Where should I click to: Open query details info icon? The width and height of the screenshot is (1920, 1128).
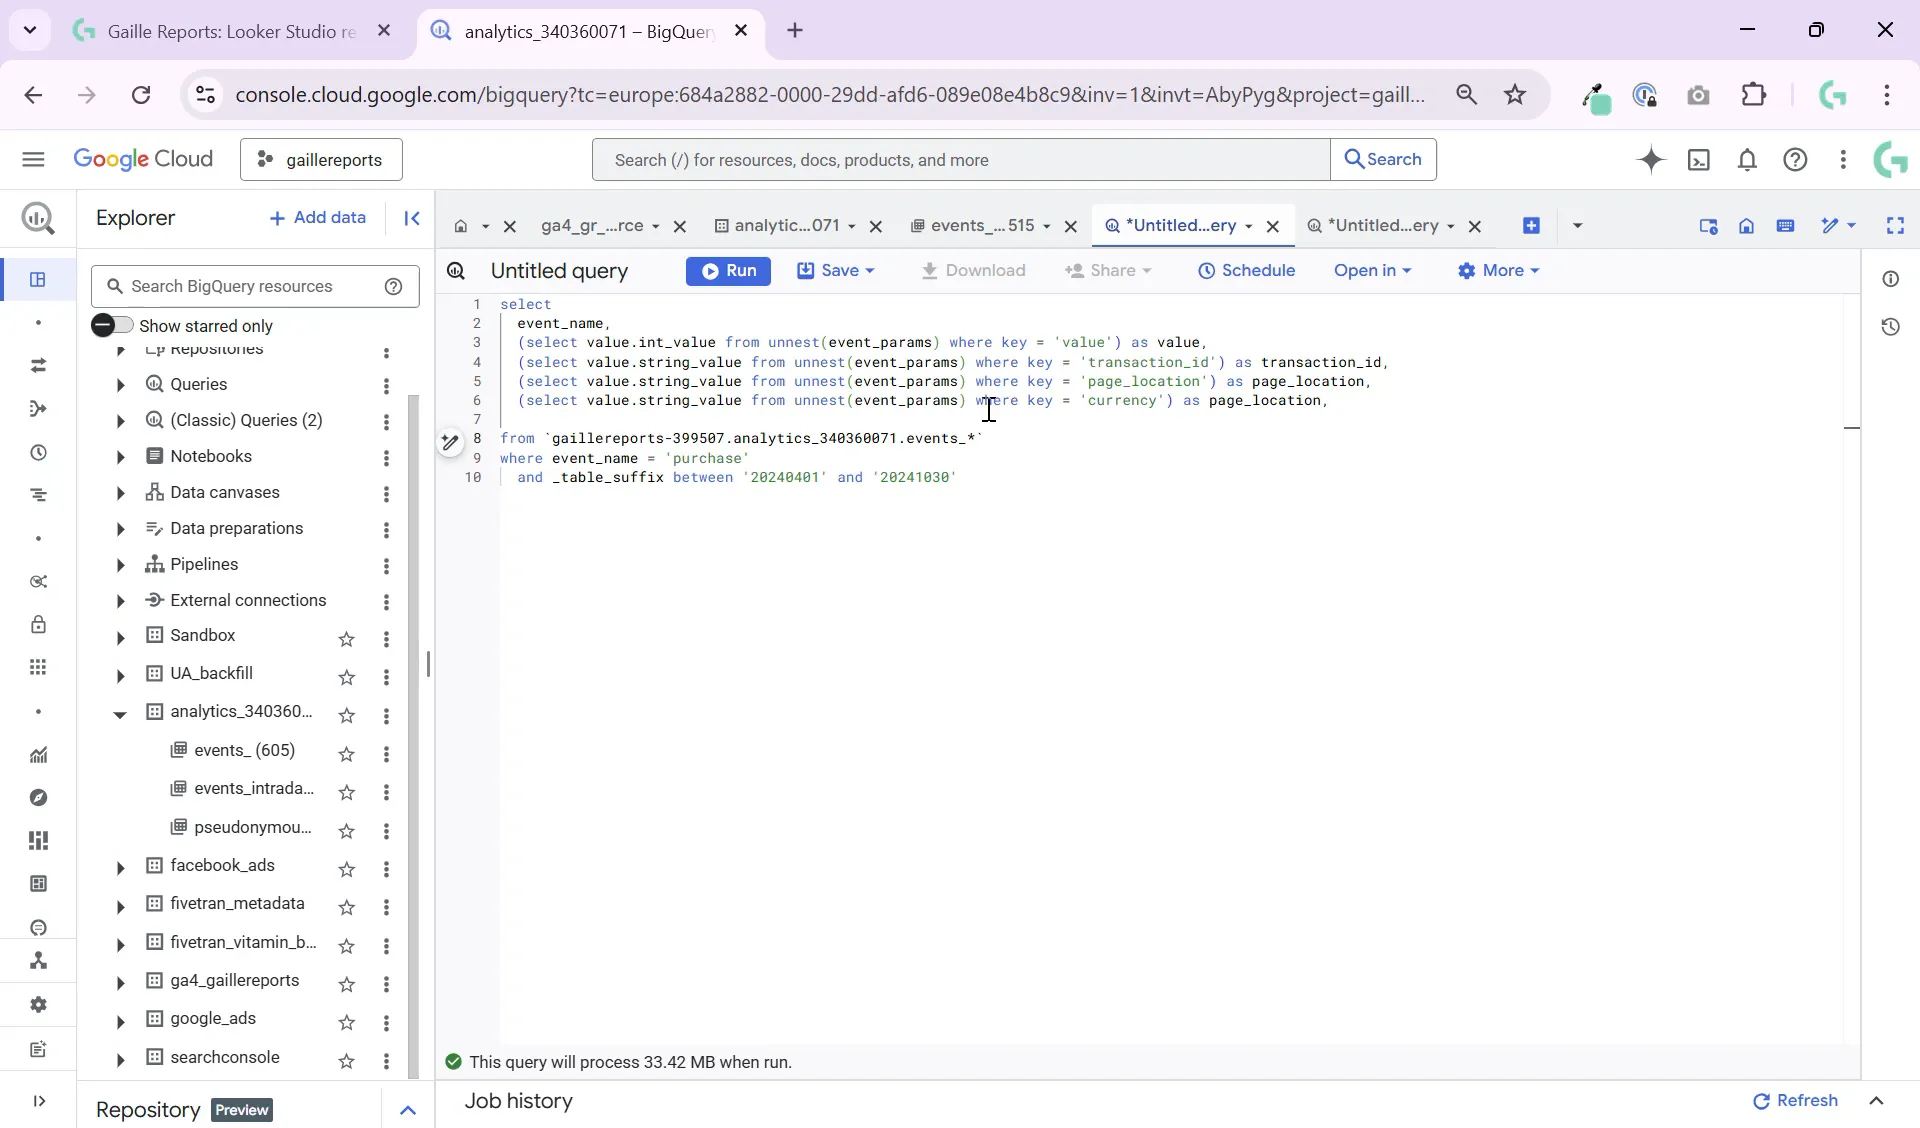pos(1890,279)
